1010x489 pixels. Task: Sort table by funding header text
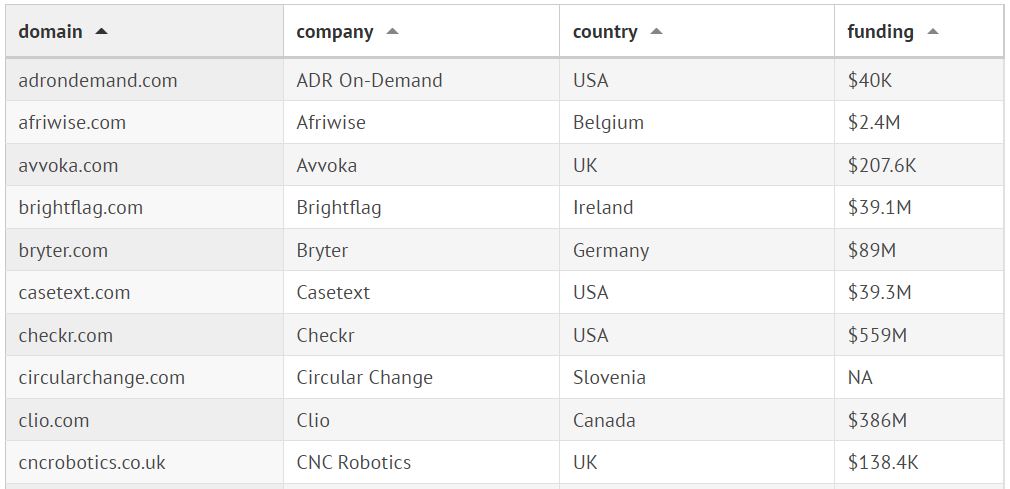pos(880,32)
